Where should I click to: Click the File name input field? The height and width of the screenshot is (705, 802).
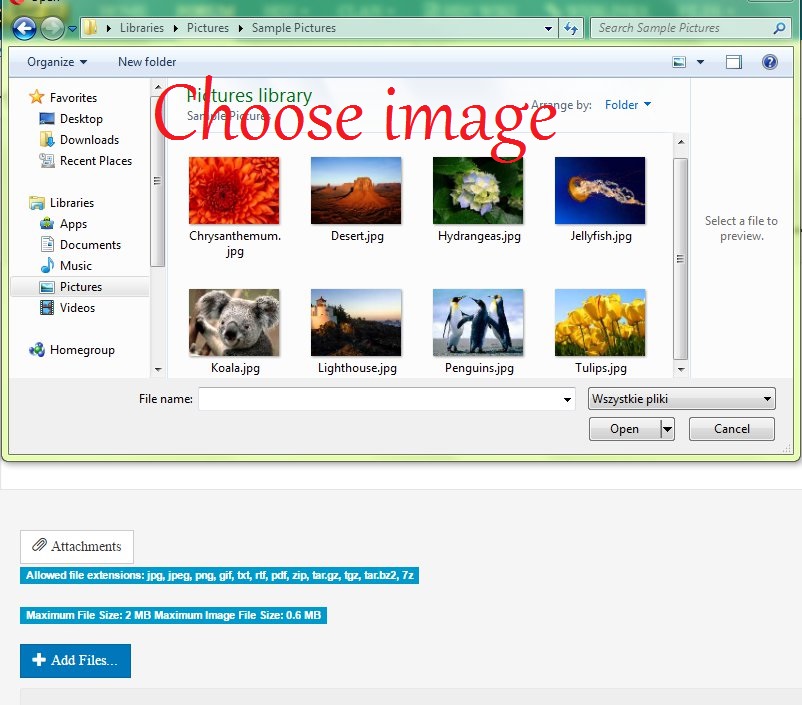click(x=387, y=399)
